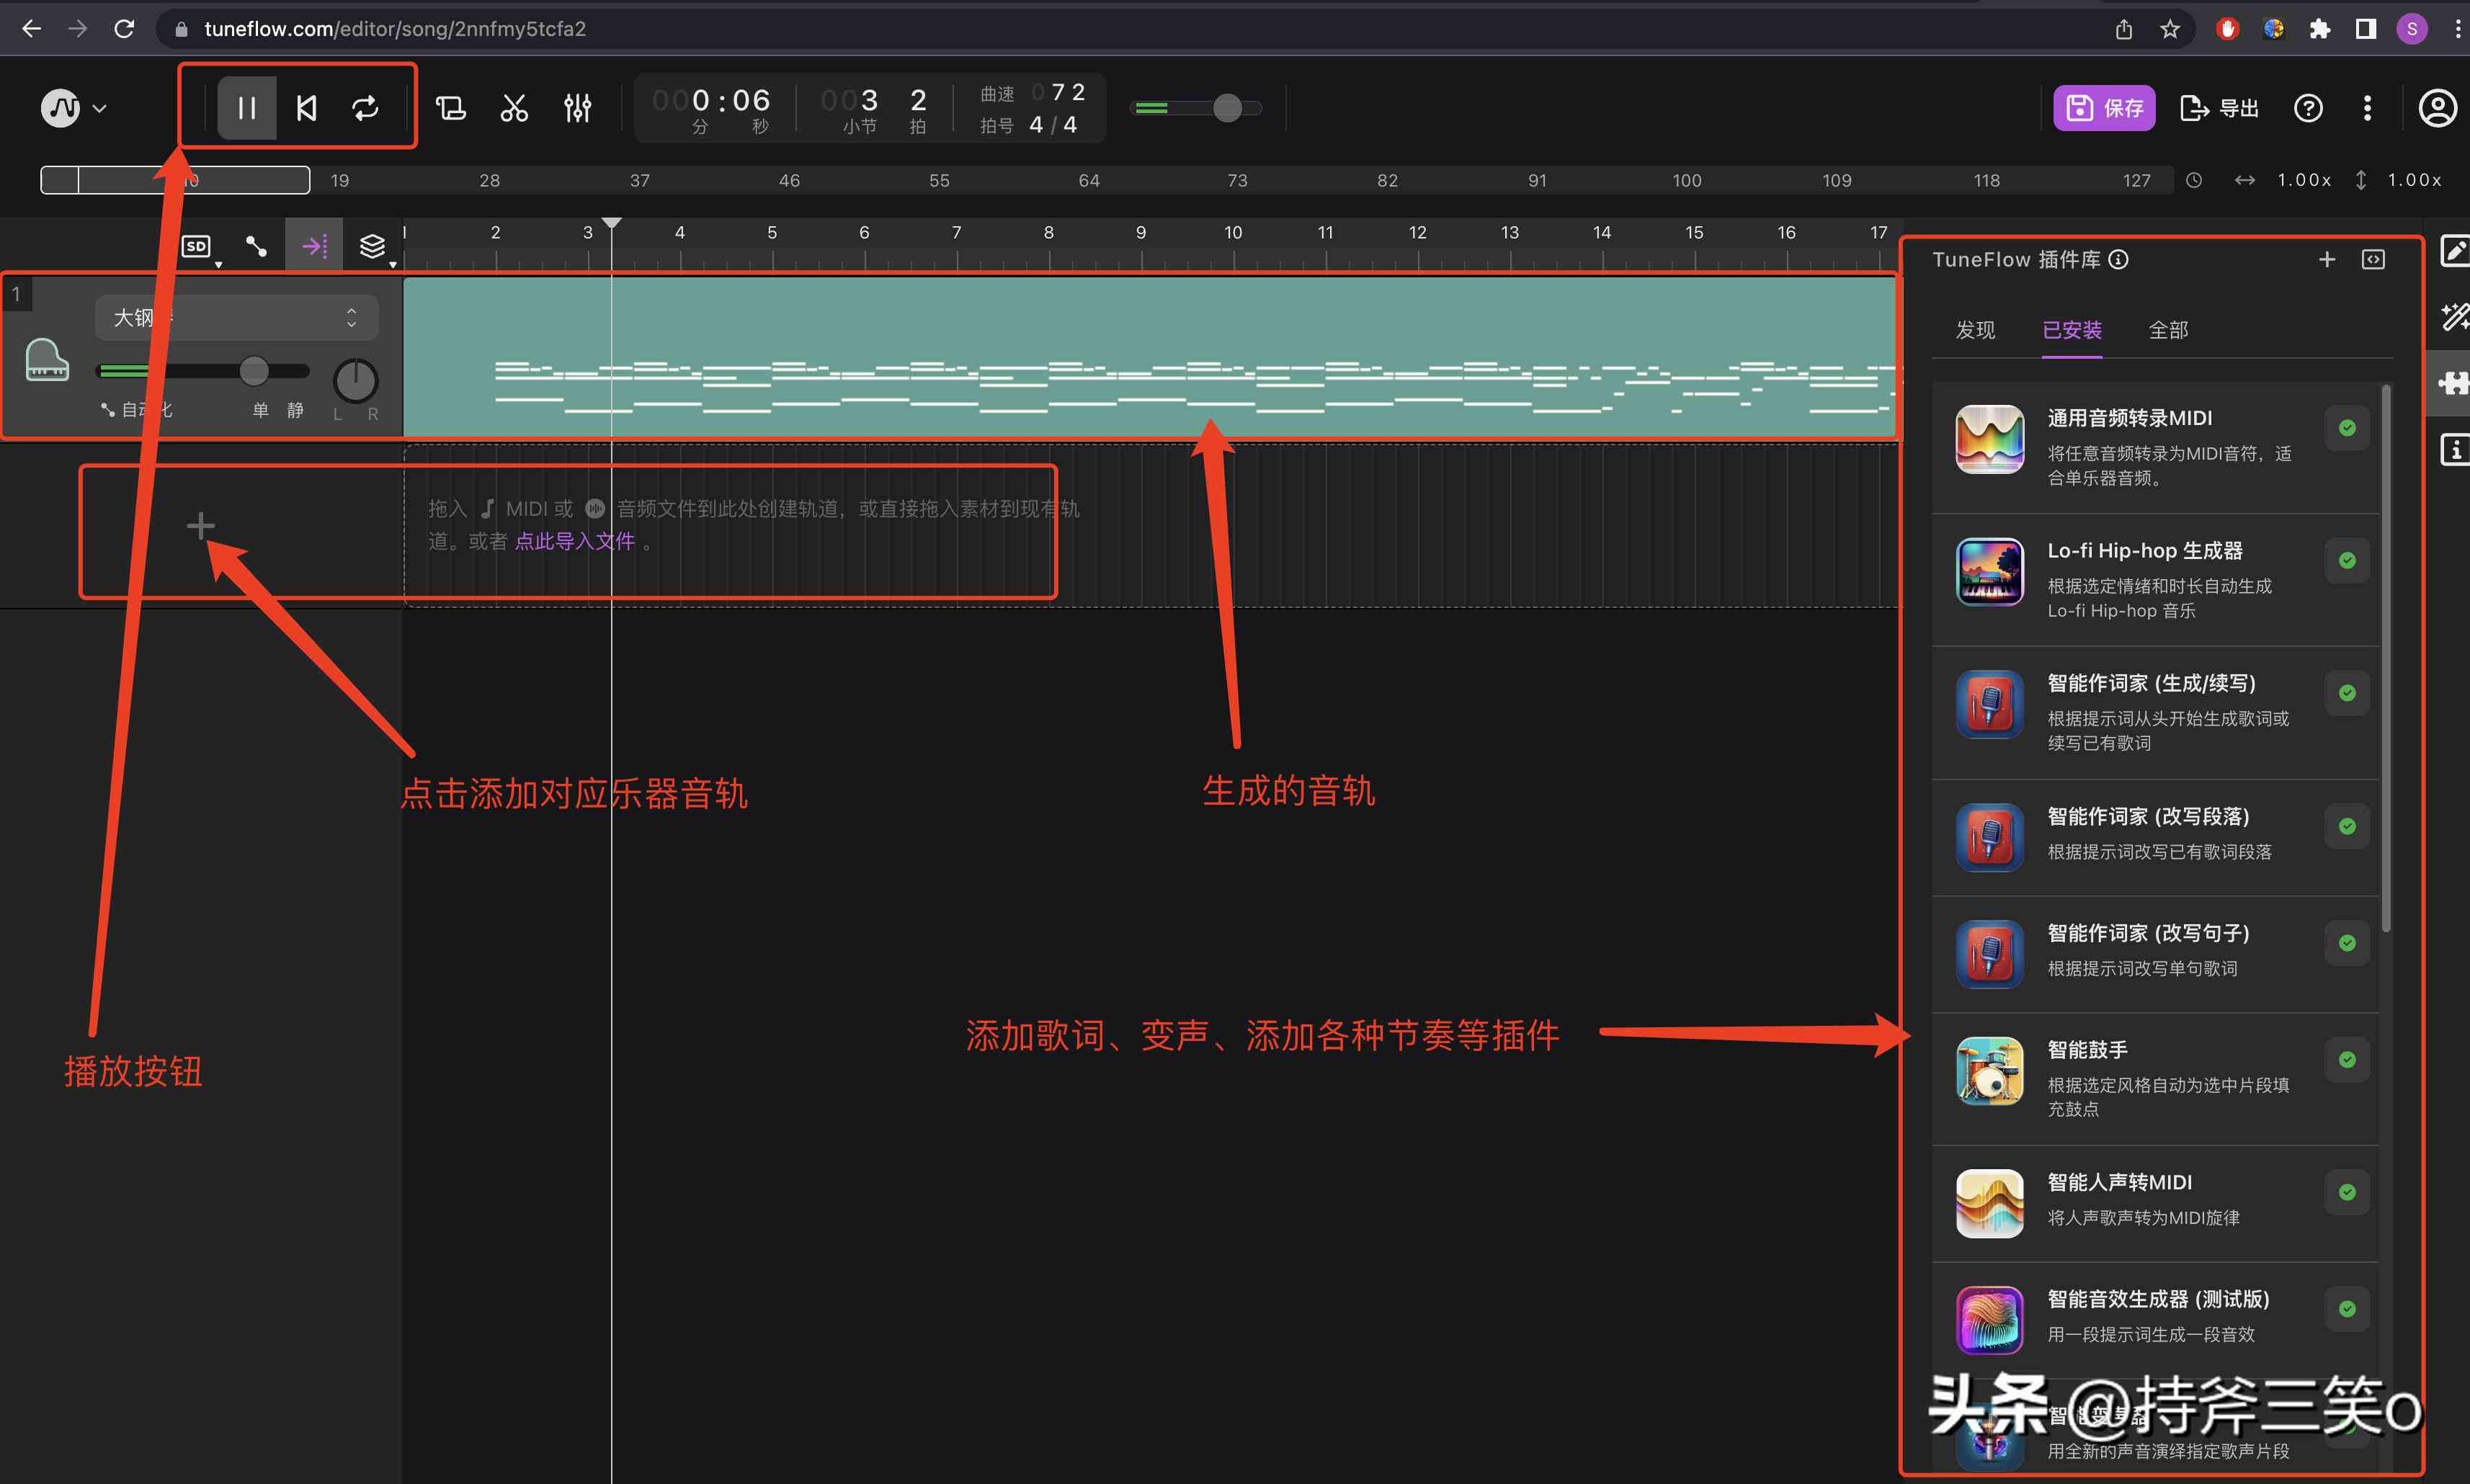The width and height of the screenshot is (2470, 1484).
Task: Toggle the purple snap-to-grid icon
Action: click(x=314, y=246)
